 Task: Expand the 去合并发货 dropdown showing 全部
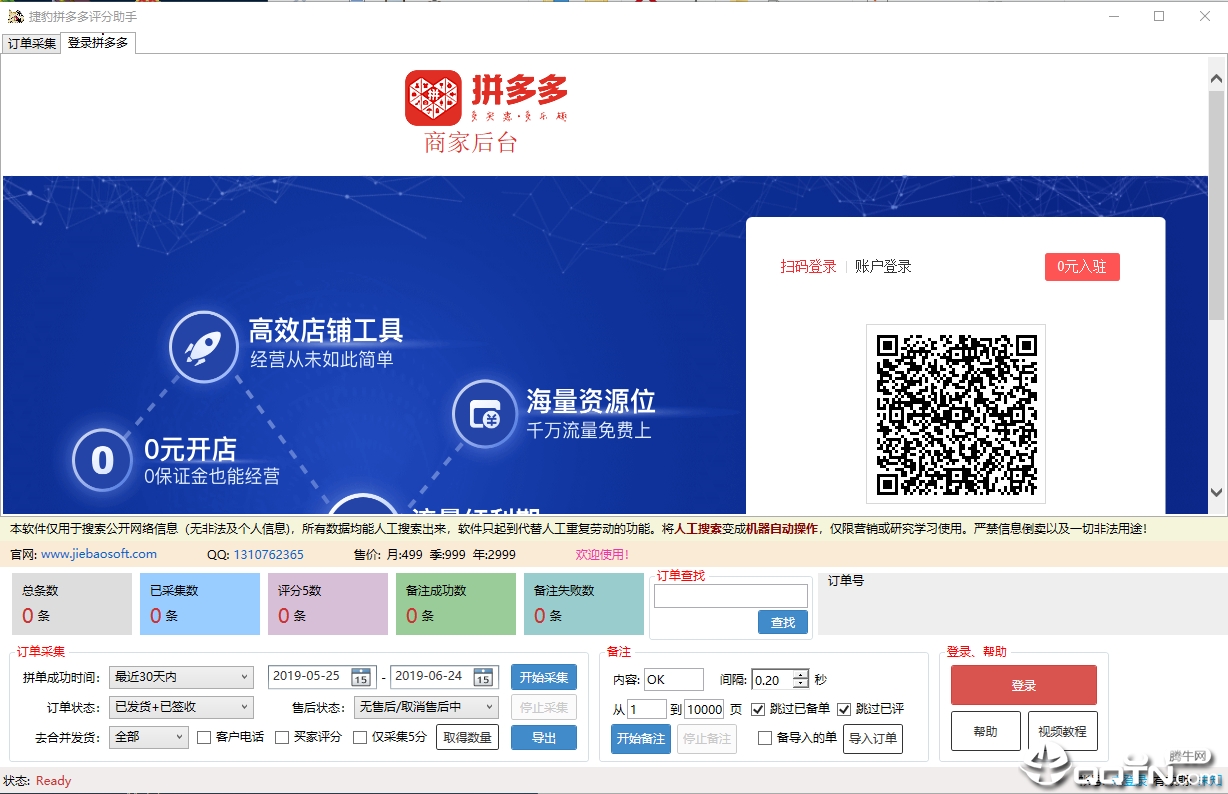point(148,737)
